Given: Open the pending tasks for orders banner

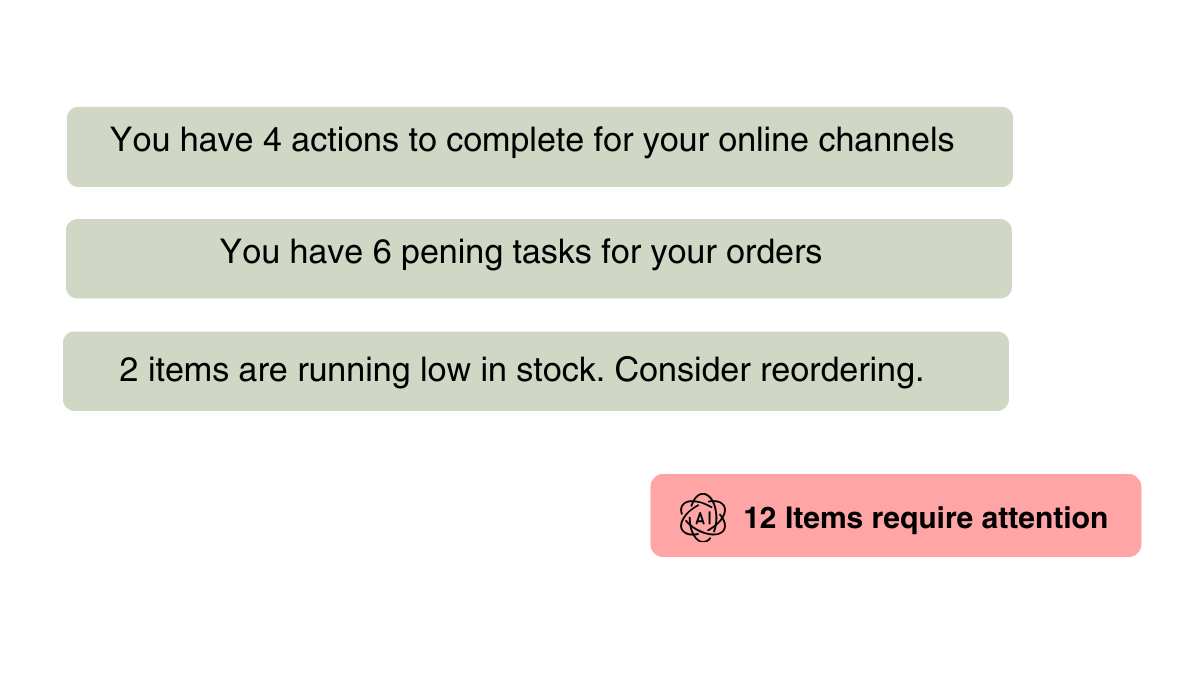Looking at the screenshot, I should point(539,259).
